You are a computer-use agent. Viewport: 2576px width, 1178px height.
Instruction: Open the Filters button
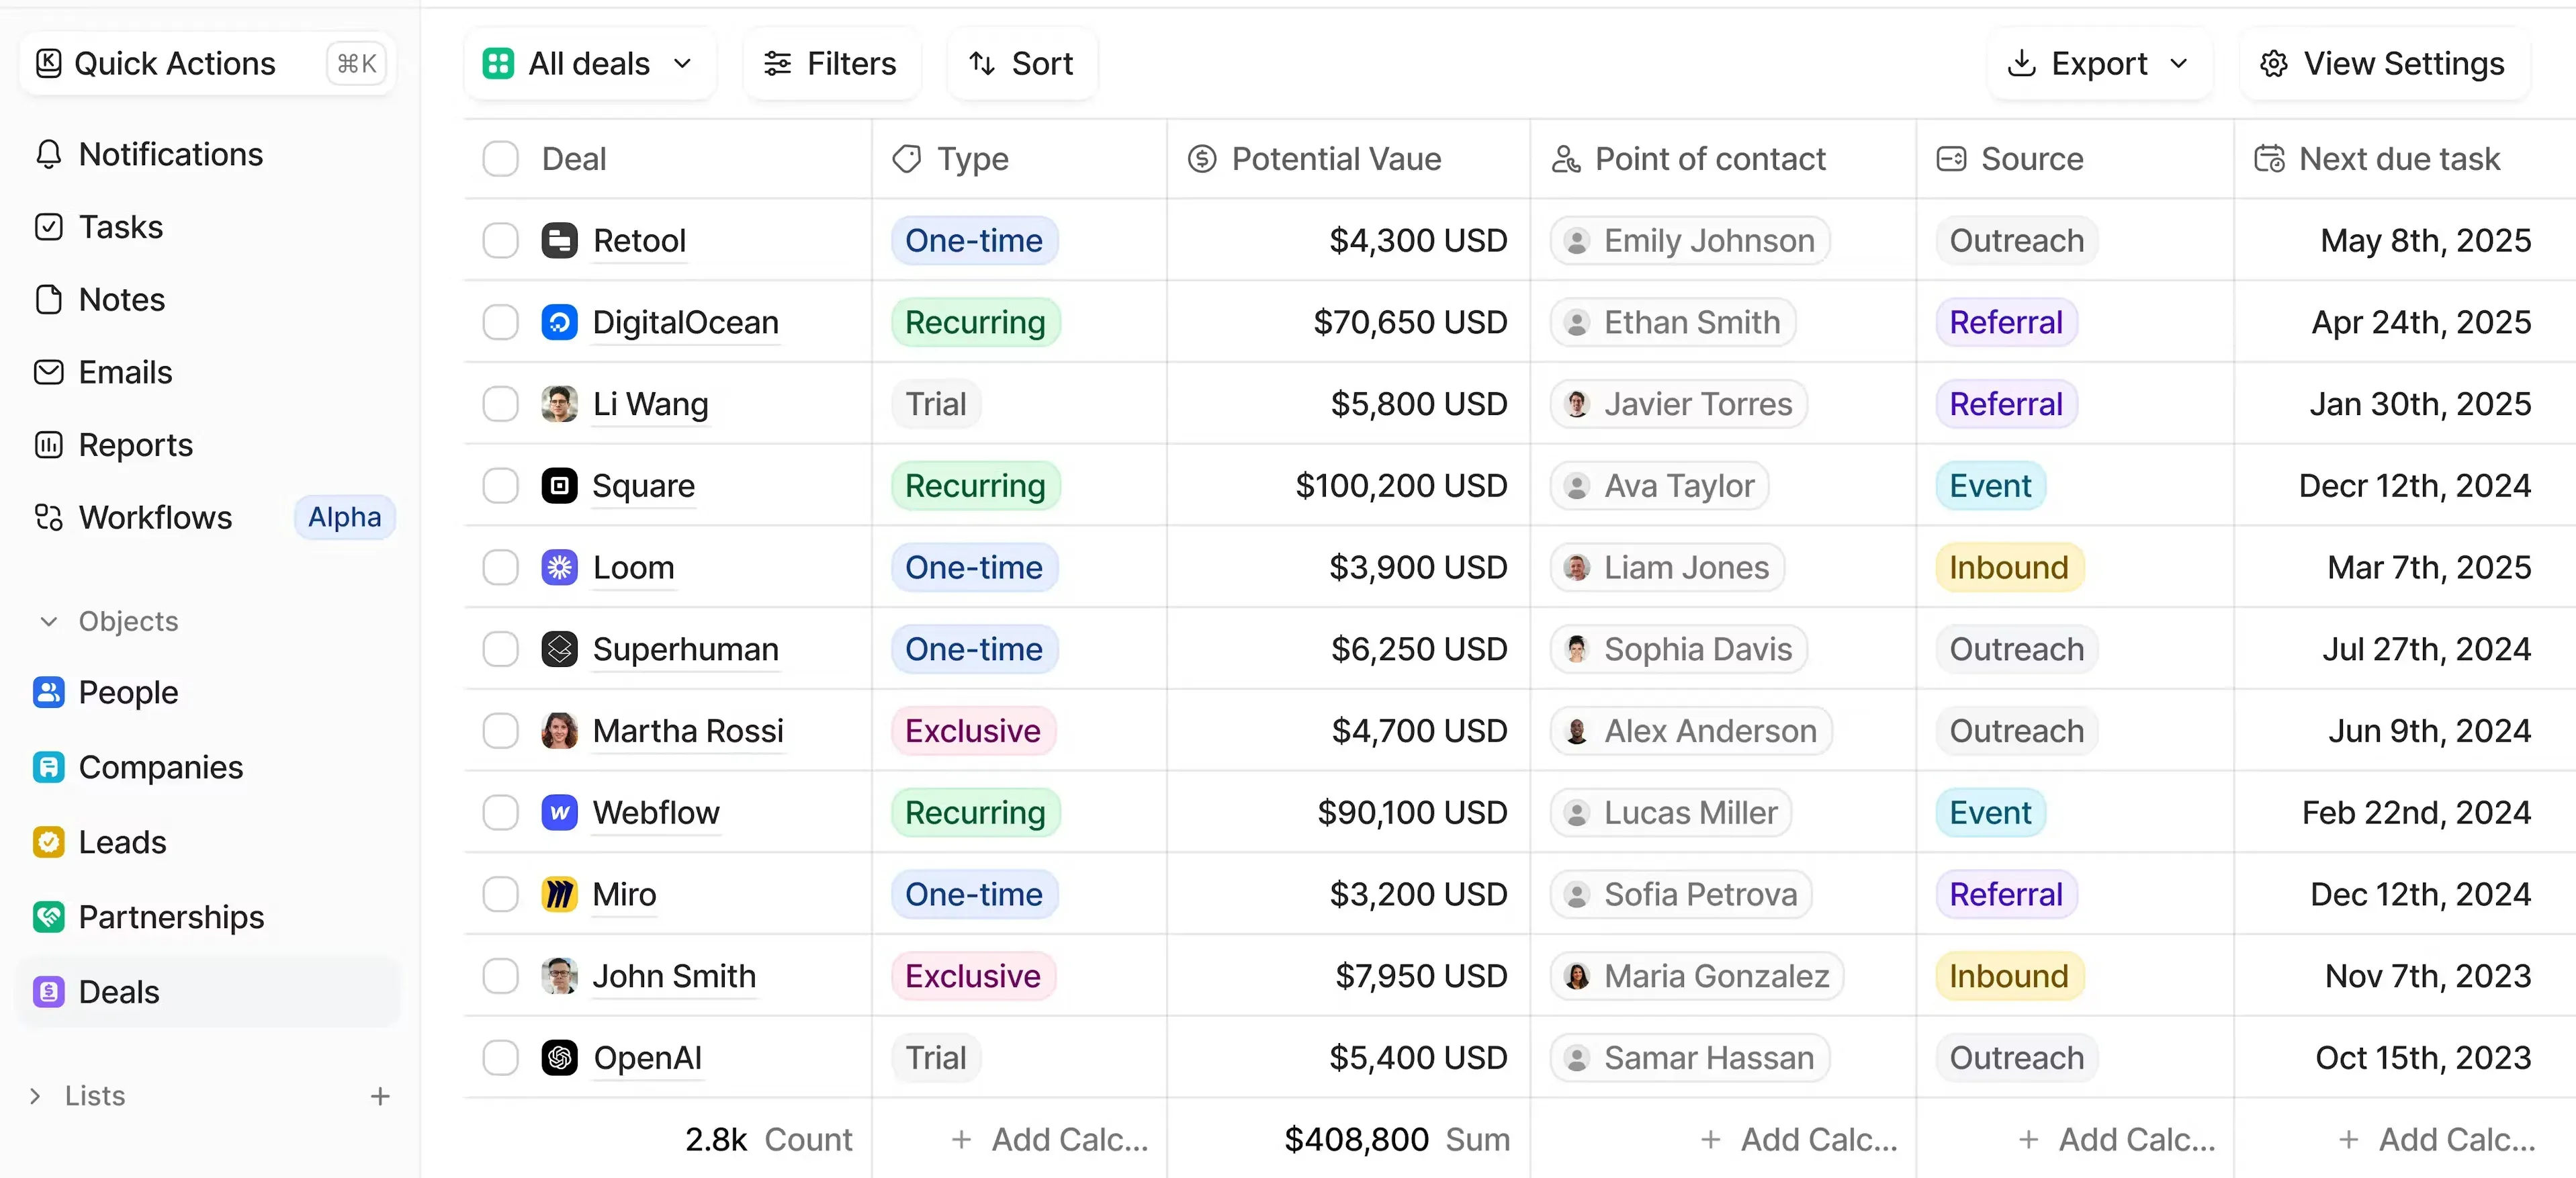point(830,64)
